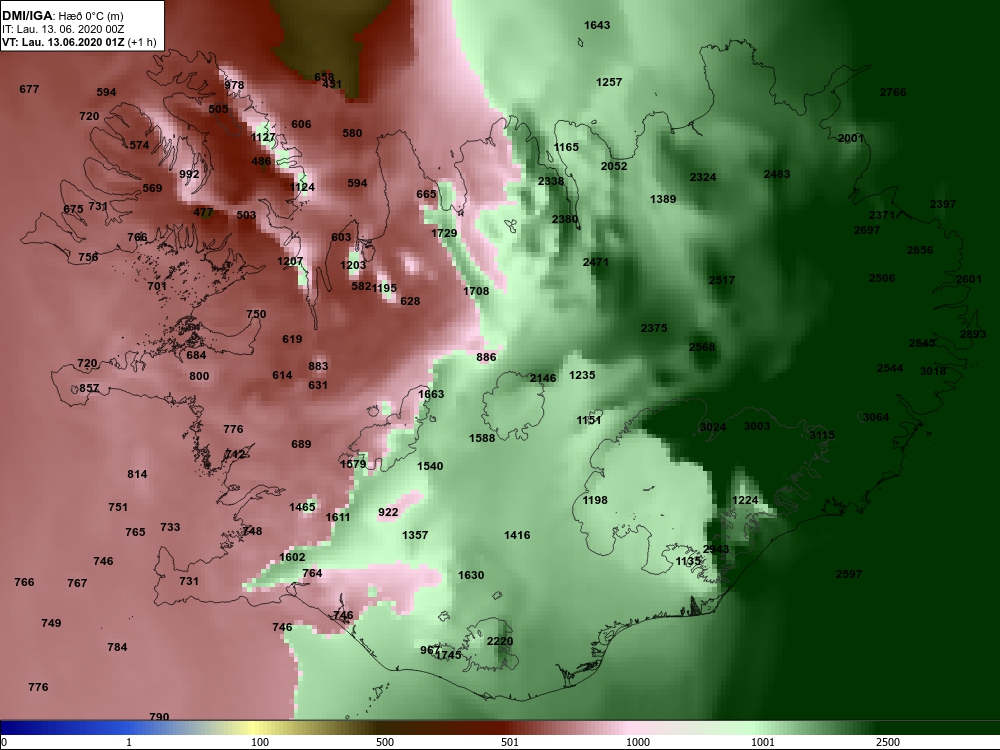Click the map value '2146'
This screenshot has height=750, width=1000.
[543, 378]
